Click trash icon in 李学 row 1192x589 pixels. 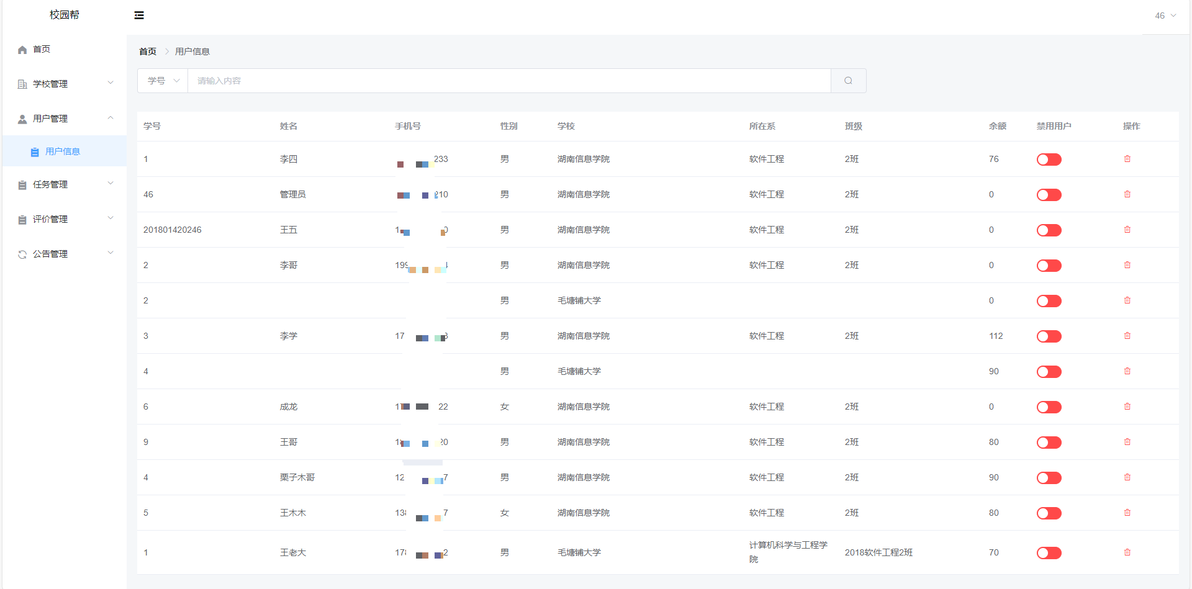pyautogui.click(x=1127, y=336)
